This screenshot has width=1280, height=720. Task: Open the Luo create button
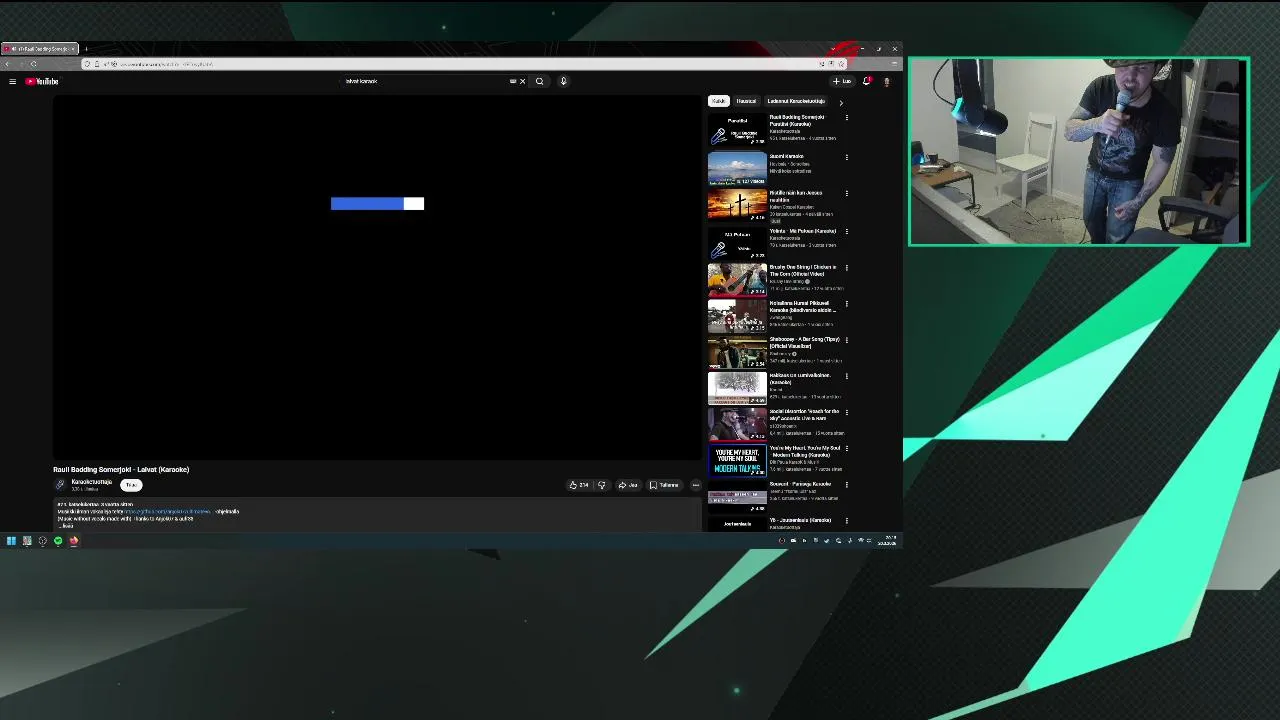pyautogui.click(x=843, y=81)
